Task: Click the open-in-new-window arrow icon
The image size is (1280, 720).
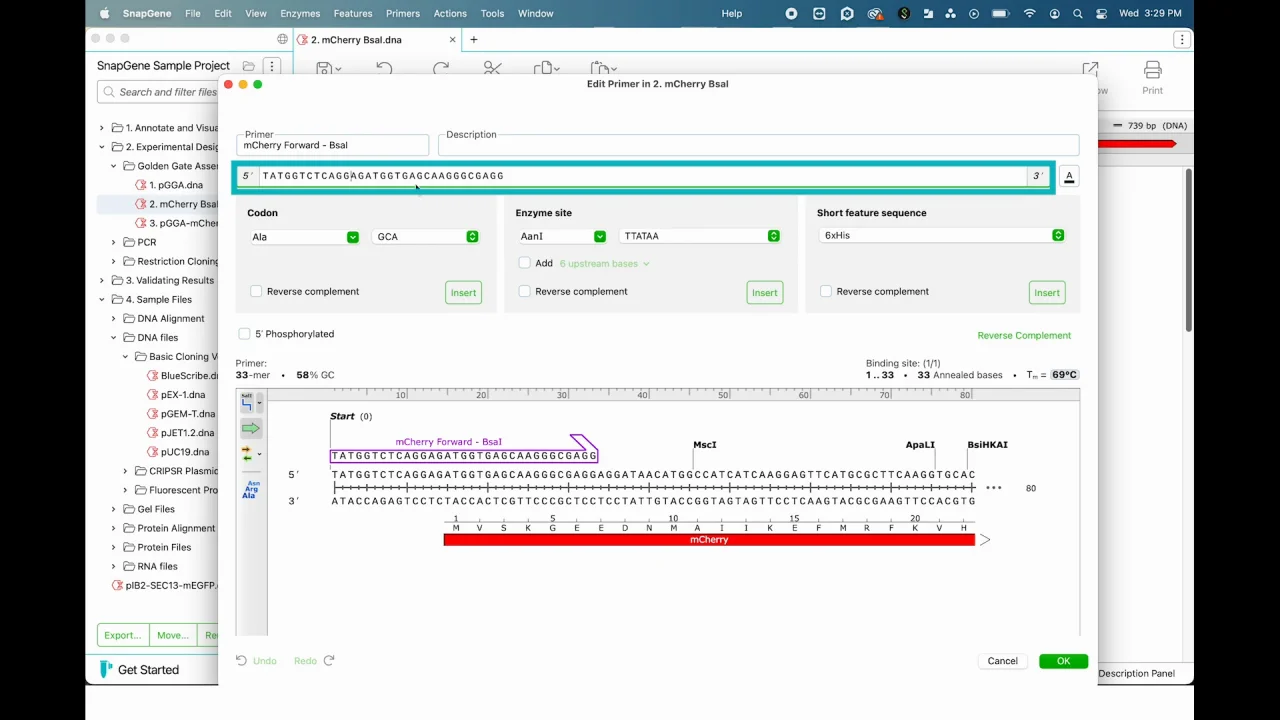Action: (x=1090, y=69)
